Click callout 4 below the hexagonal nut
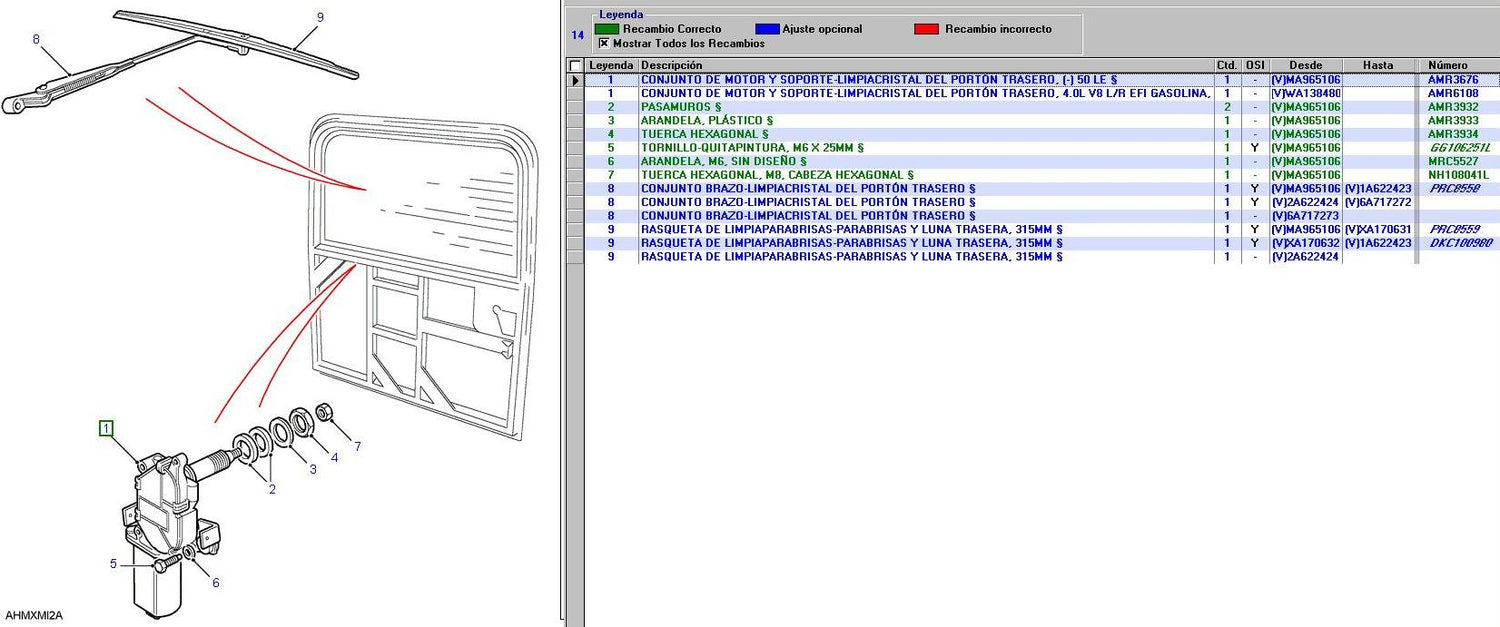Viewport: 1500px width, 627px height. pos(334,458)
